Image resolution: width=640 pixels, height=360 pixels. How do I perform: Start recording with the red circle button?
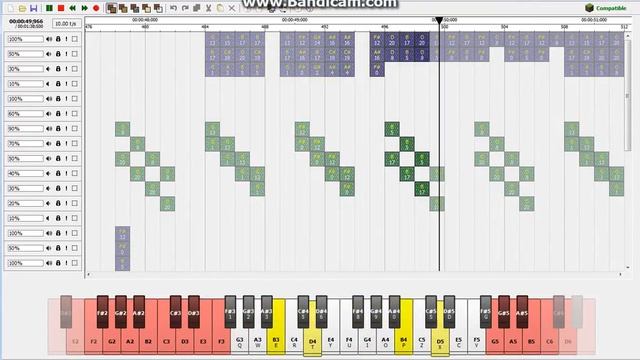click(x=96, y=8)
